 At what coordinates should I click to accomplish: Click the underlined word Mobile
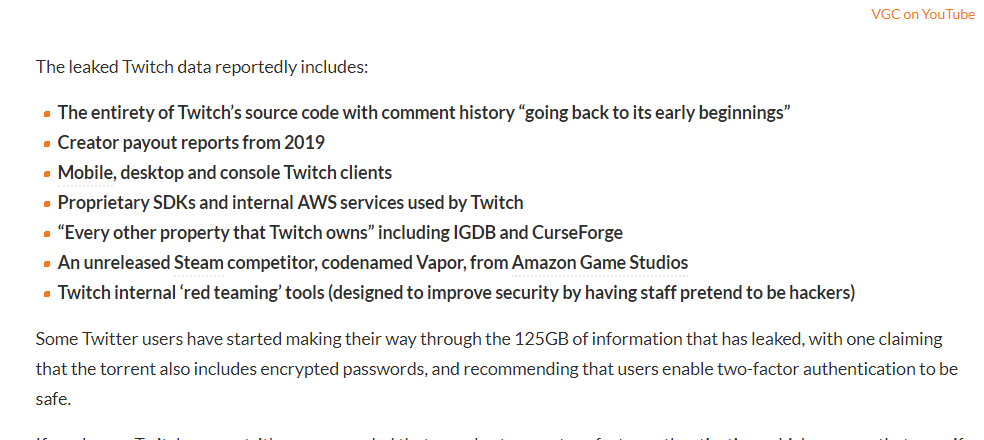[85, 173]
